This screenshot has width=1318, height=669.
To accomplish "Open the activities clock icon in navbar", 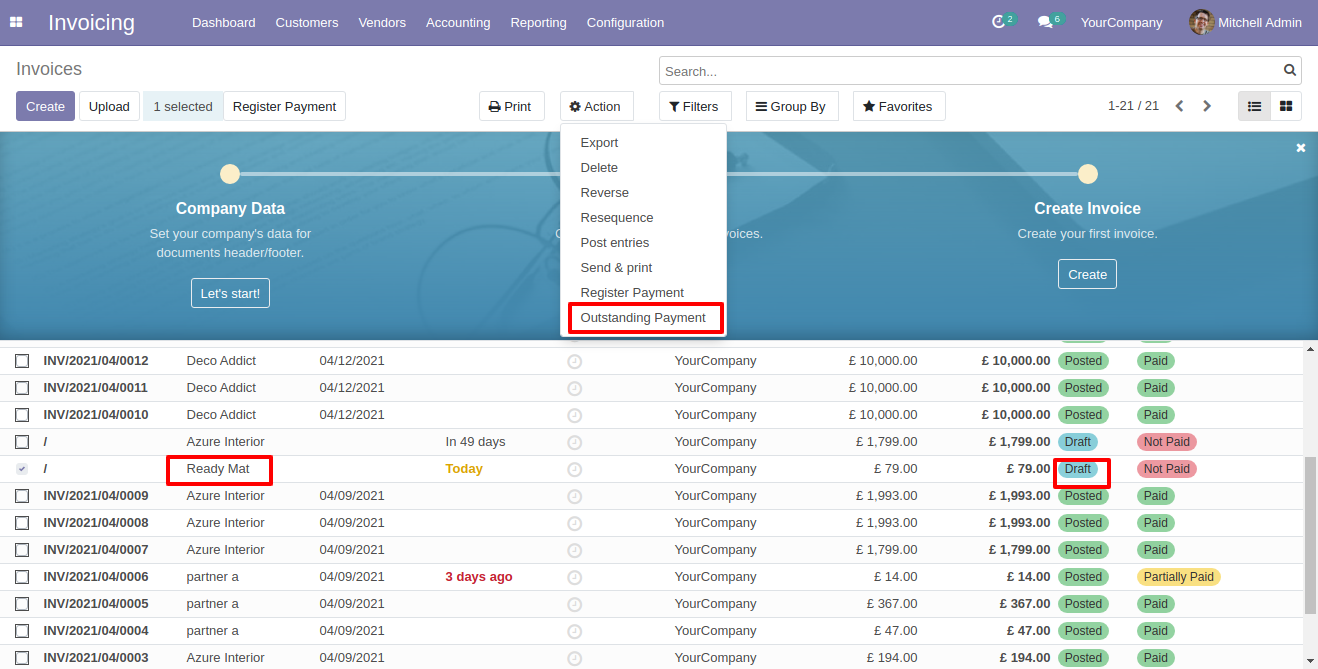I will click(x=998, y=22).
